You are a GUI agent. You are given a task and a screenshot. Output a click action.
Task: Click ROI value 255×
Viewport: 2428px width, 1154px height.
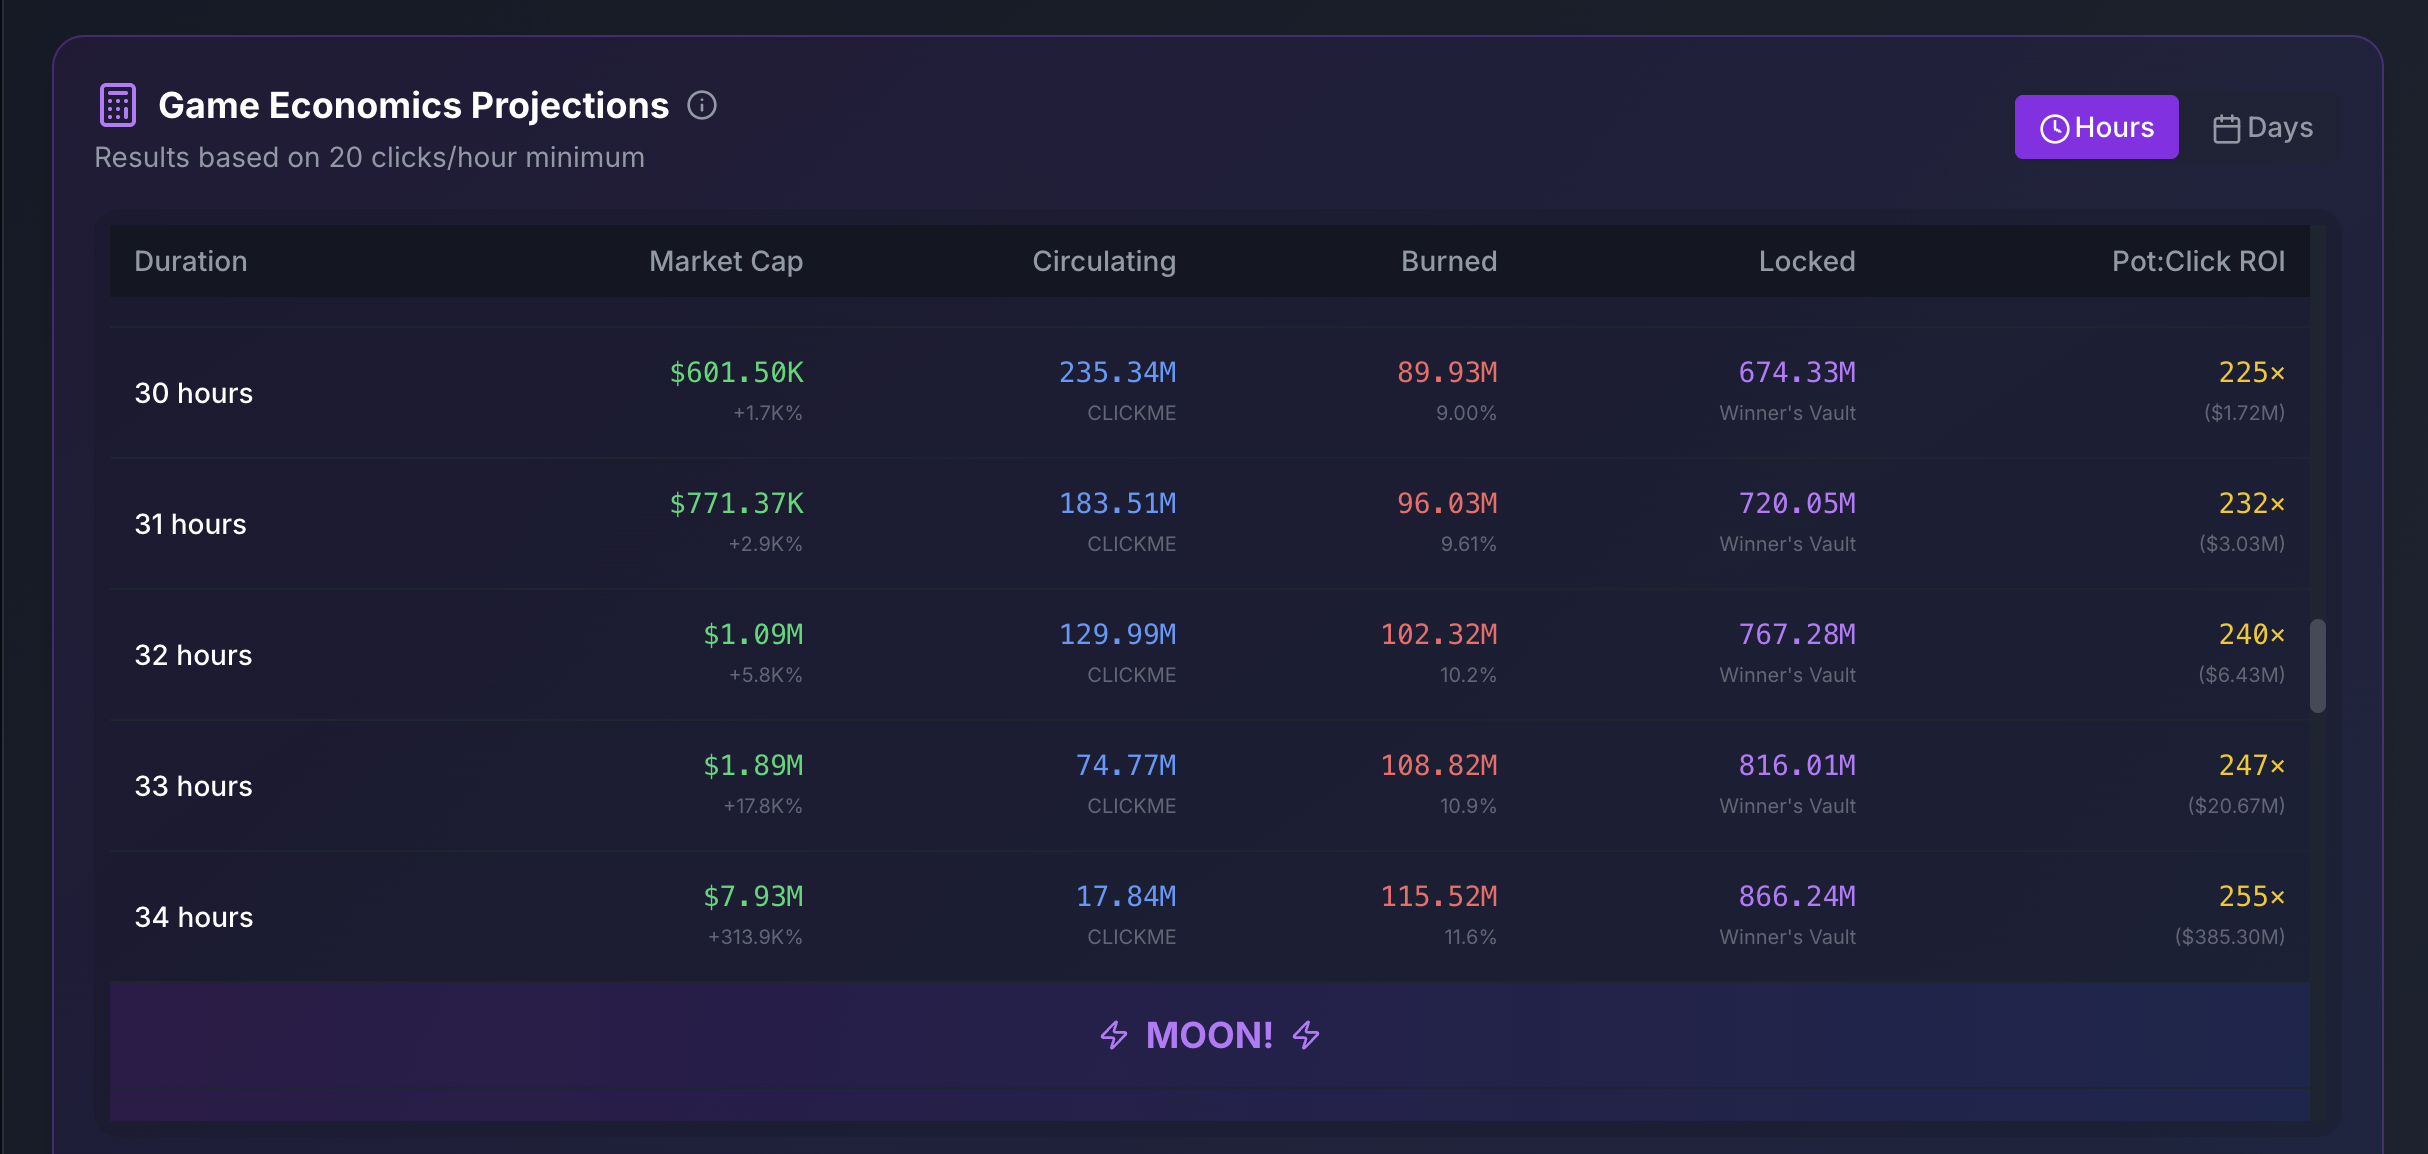coord(2252,896)
